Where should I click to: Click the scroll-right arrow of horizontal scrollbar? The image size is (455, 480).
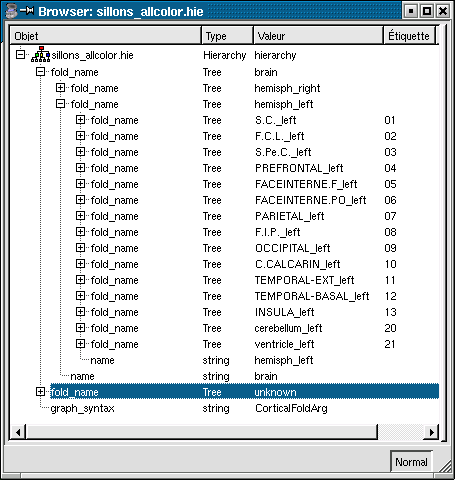click(431, 432)
